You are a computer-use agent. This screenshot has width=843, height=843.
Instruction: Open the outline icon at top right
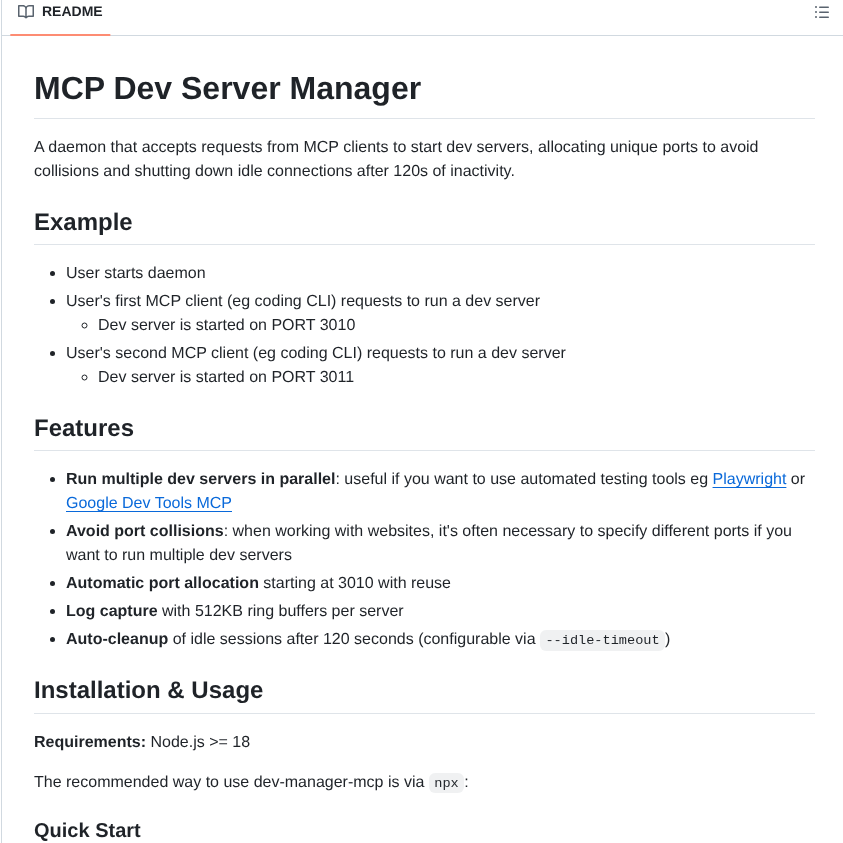click(822, 12)
